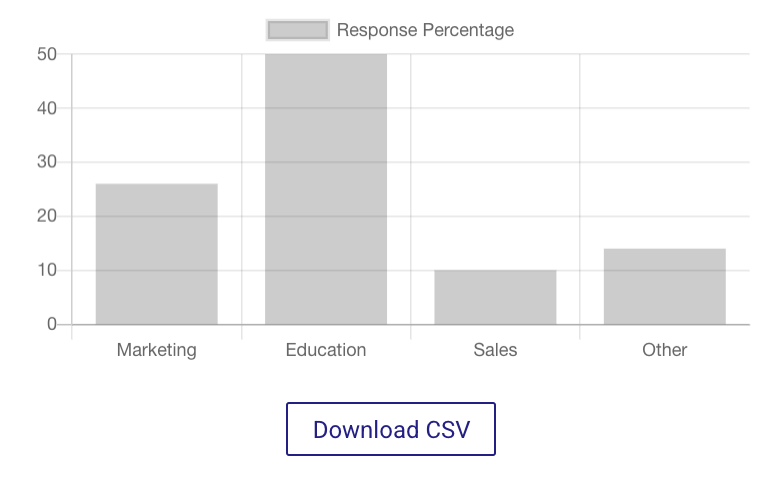Click the Education x-axis label

click(326, 350)
